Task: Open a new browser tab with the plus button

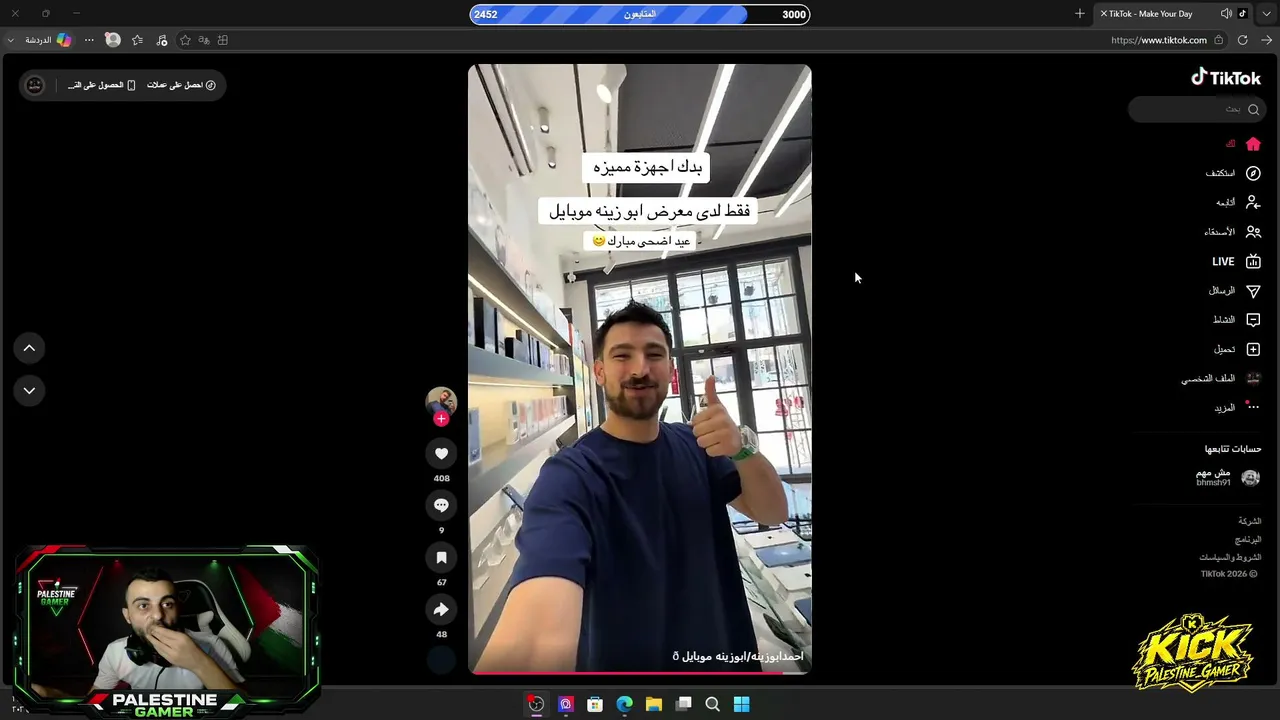Action: [x=1079, y=14]
